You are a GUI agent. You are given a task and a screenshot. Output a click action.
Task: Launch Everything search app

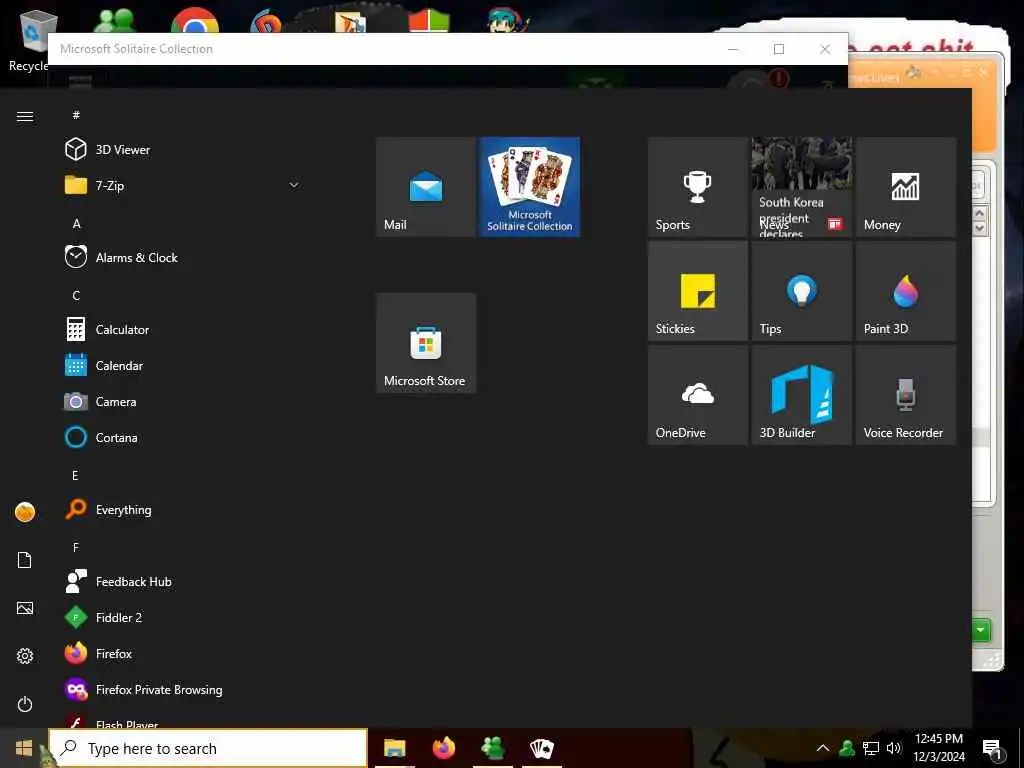tap(183, 509)
